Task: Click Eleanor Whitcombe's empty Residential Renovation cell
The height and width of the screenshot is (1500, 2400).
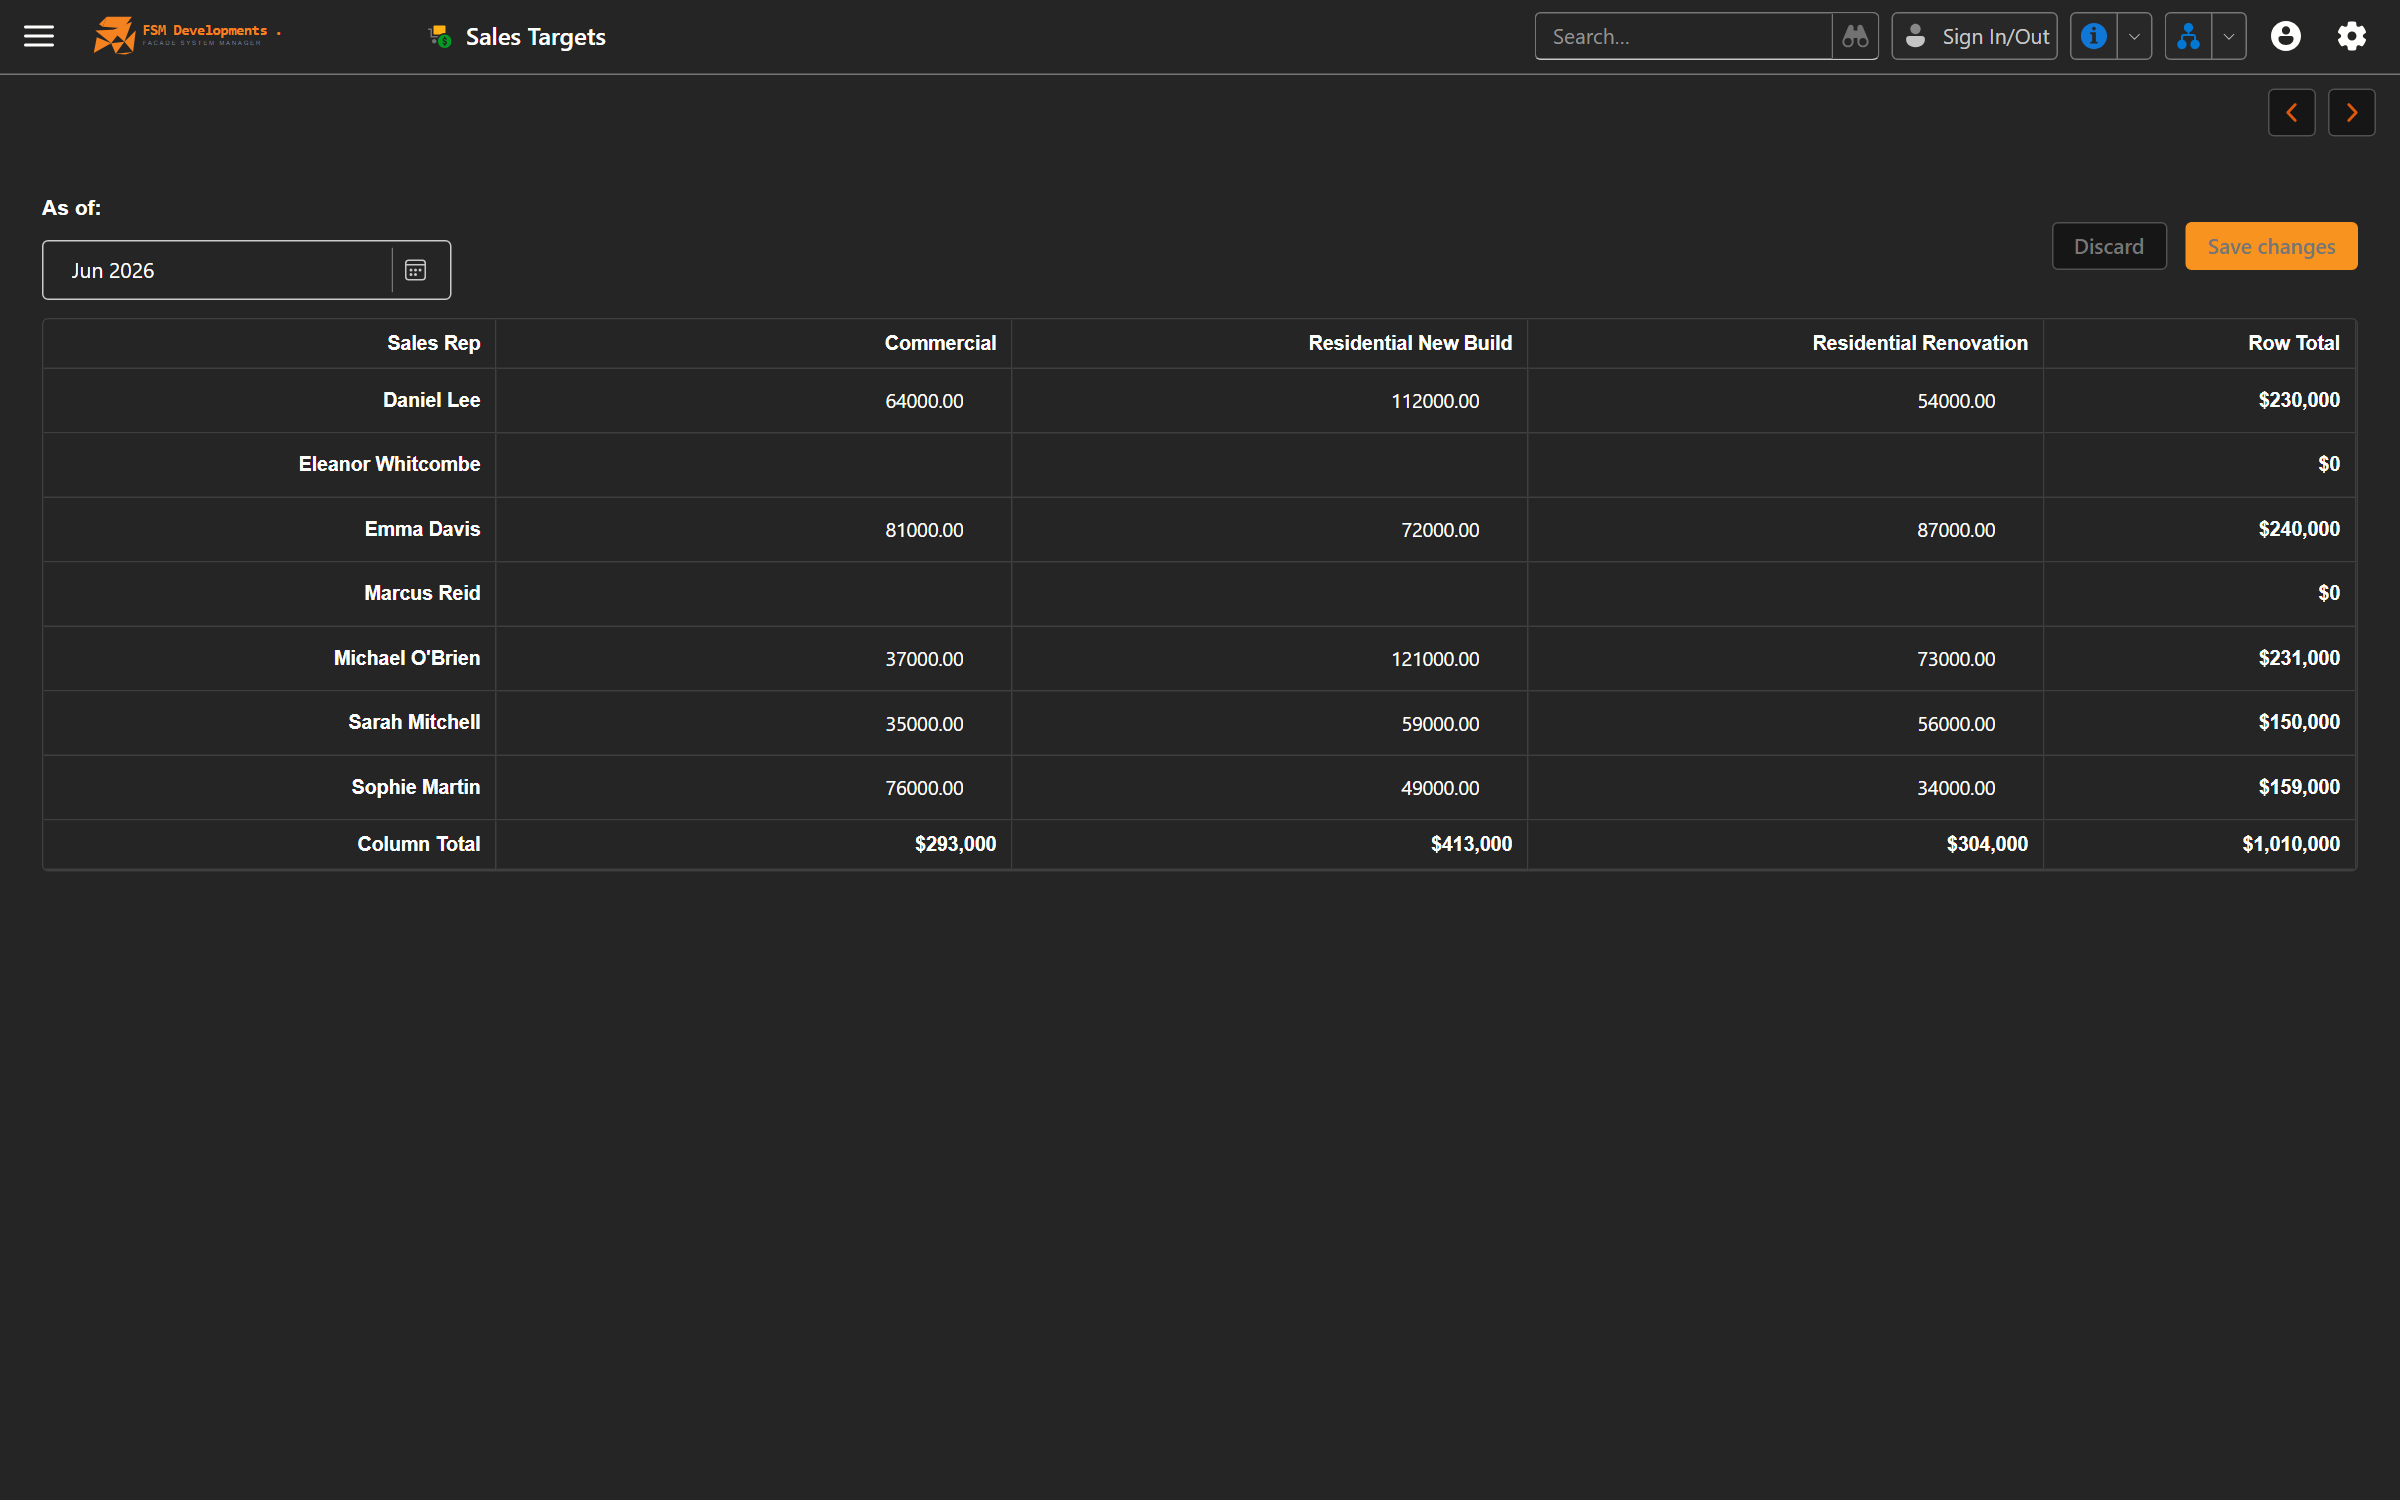Action: point(1785,465)
